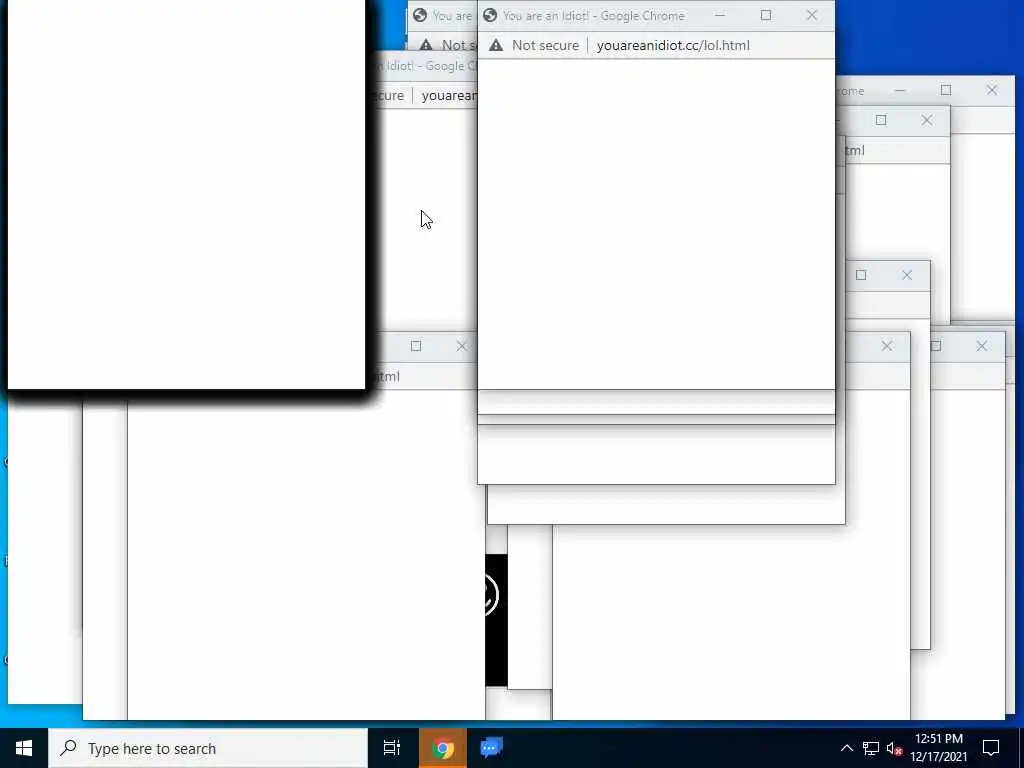The image size is (1024, 768).
Task: Click the warning triangle beside 'Not secure' in the lol.html window
Action: coord(496,45)
